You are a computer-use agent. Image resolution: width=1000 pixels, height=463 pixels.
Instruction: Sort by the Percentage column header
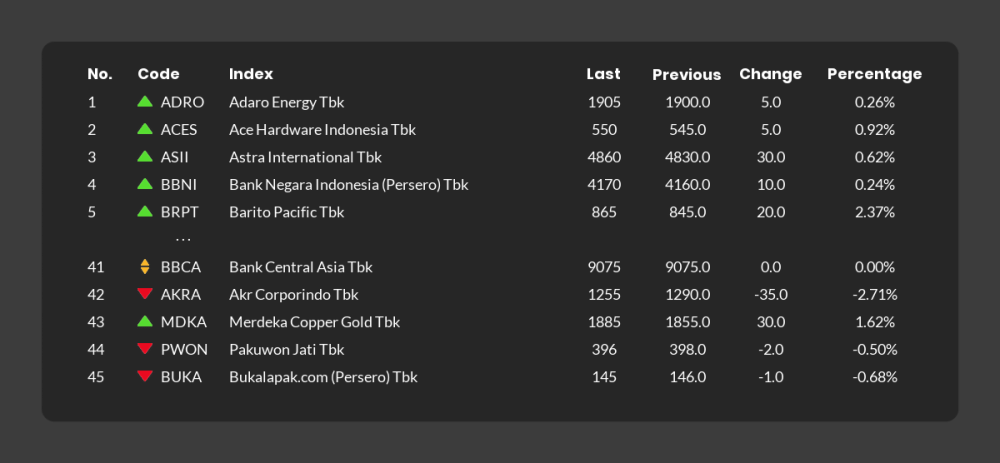[x=874, y=74]
